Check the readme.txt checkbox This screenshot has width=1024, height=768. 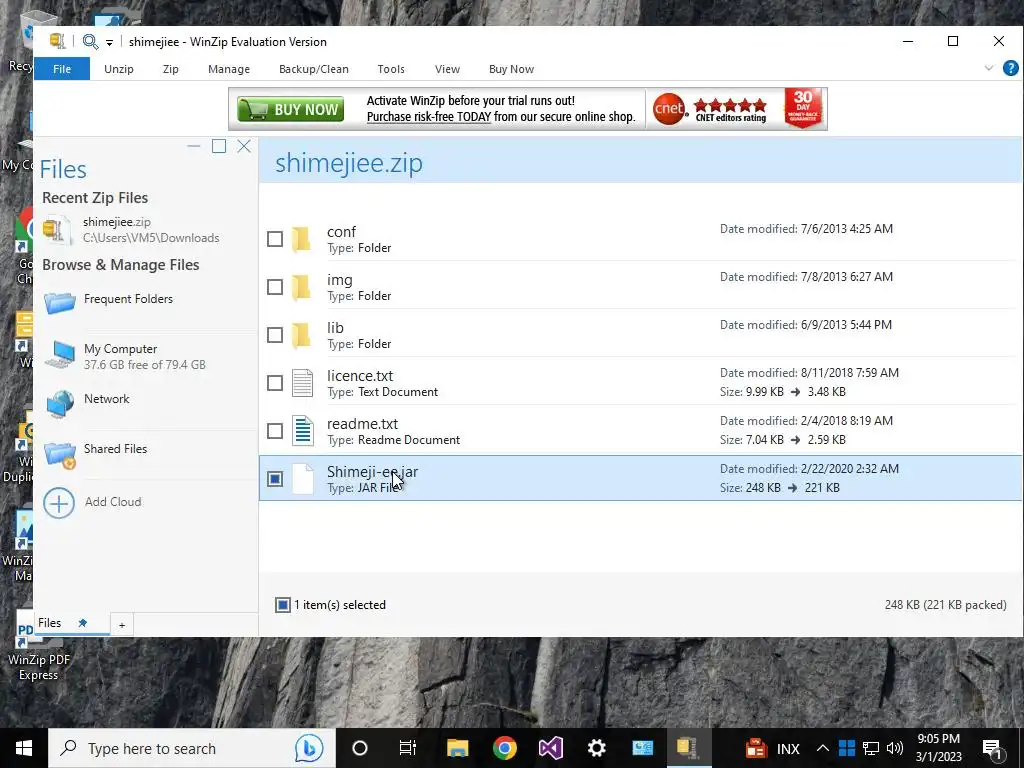tap(275, 431)
